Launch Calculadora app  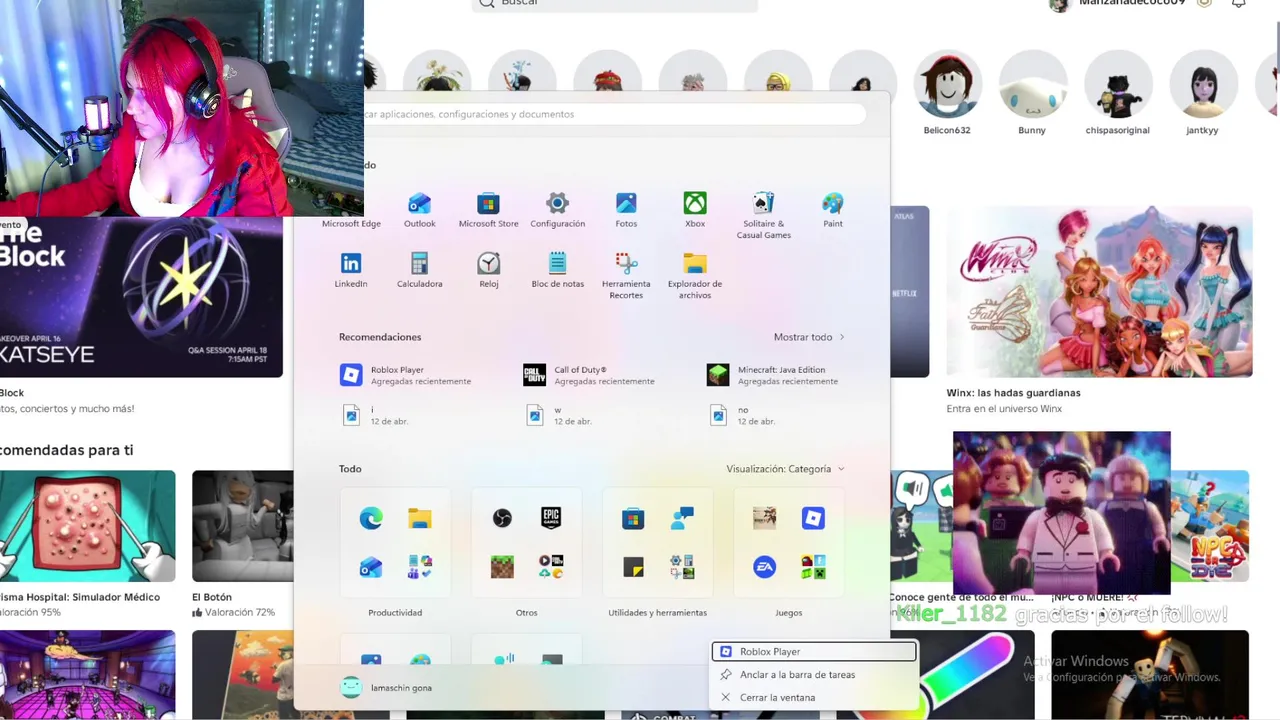419,263
